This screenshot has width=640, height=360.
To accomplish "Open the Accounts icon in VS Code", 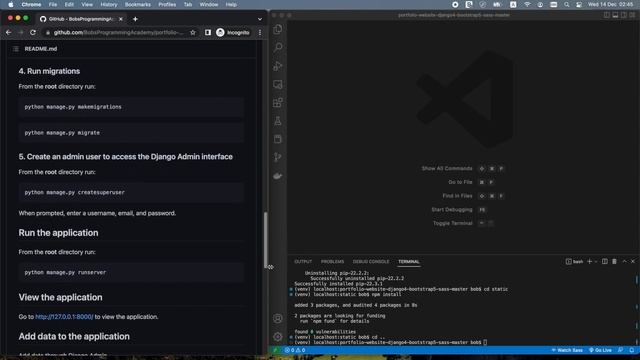I will point(278,318).
